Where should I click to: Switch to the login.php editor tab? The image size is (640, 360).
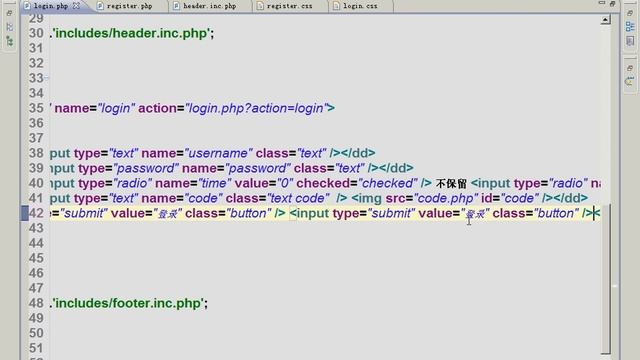click(51, 6)
